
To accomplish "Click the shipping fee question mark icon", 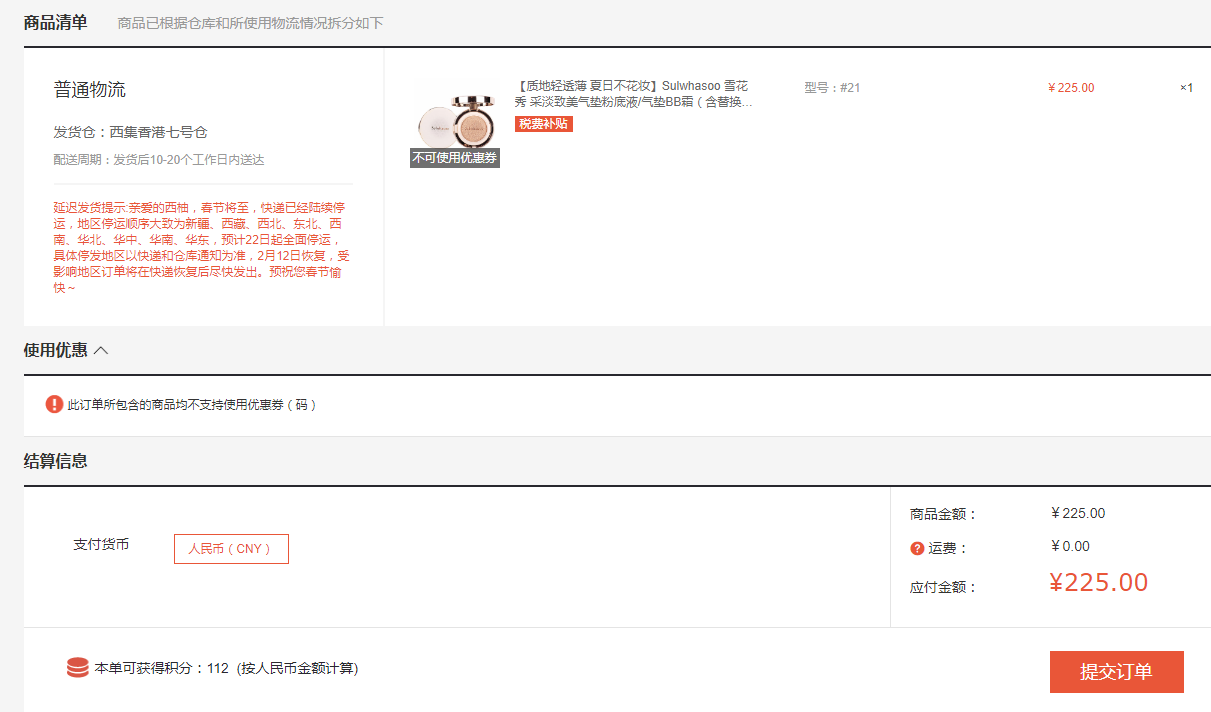I will pos(917,548).
